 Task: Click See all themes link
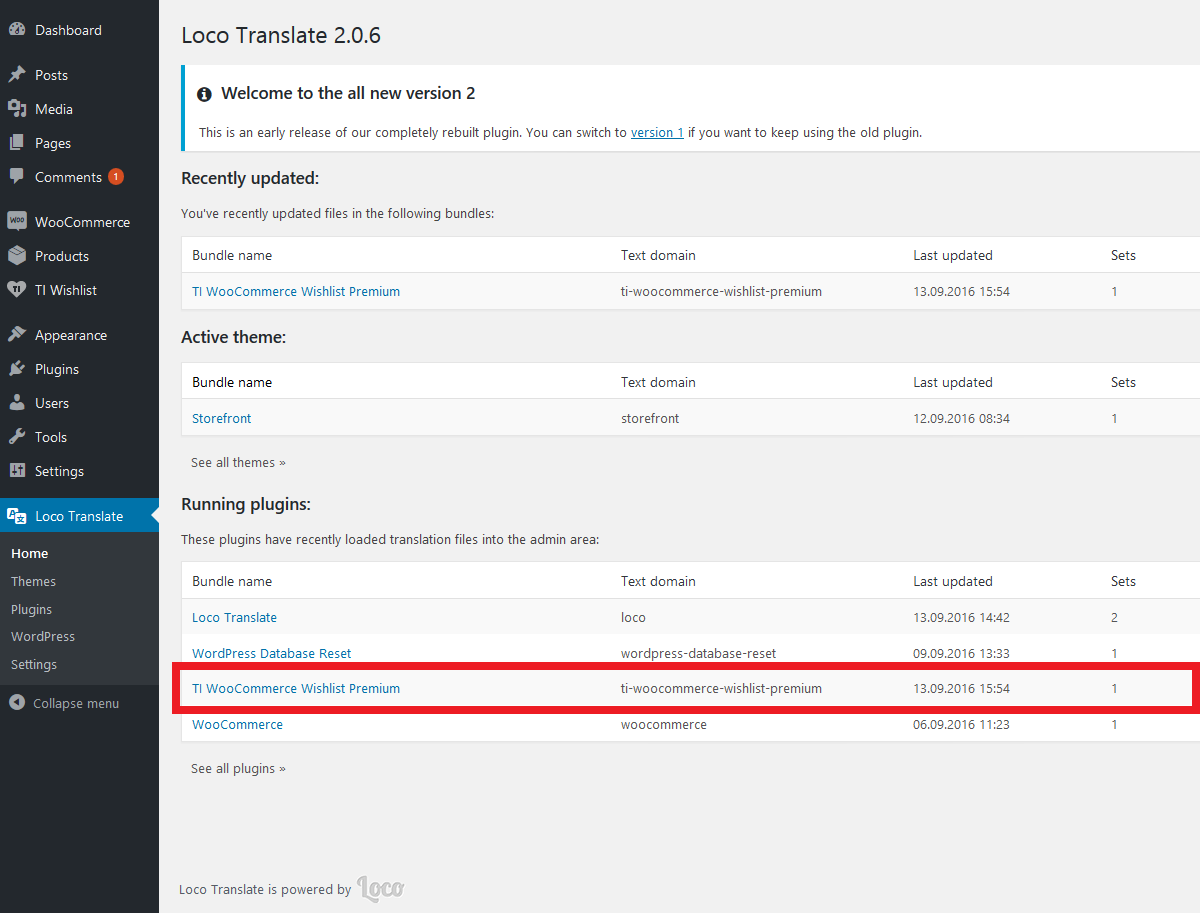pyautogui.click(x=238, y=462)
